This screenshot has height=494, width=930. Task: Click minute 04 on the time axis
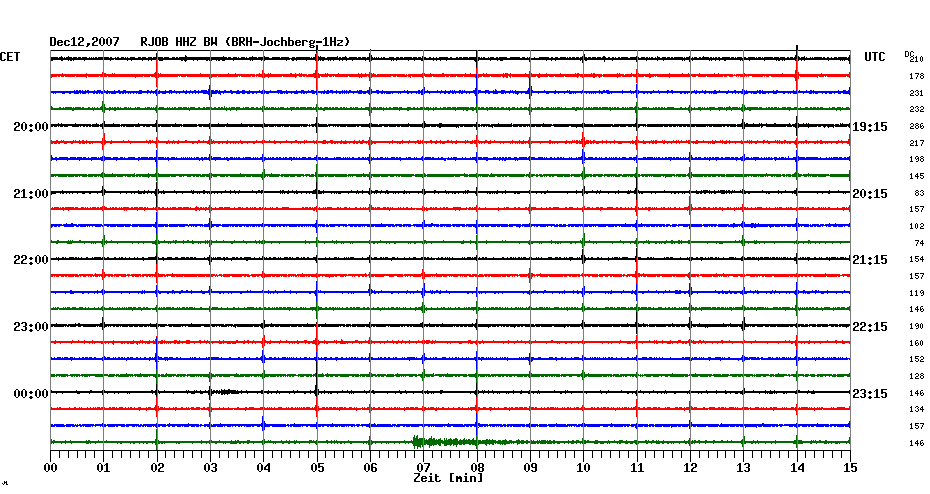264,468
